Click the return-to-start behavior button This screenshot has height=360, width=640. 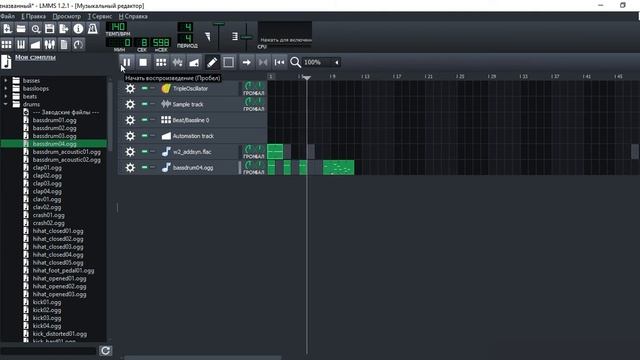coord(280,62)
